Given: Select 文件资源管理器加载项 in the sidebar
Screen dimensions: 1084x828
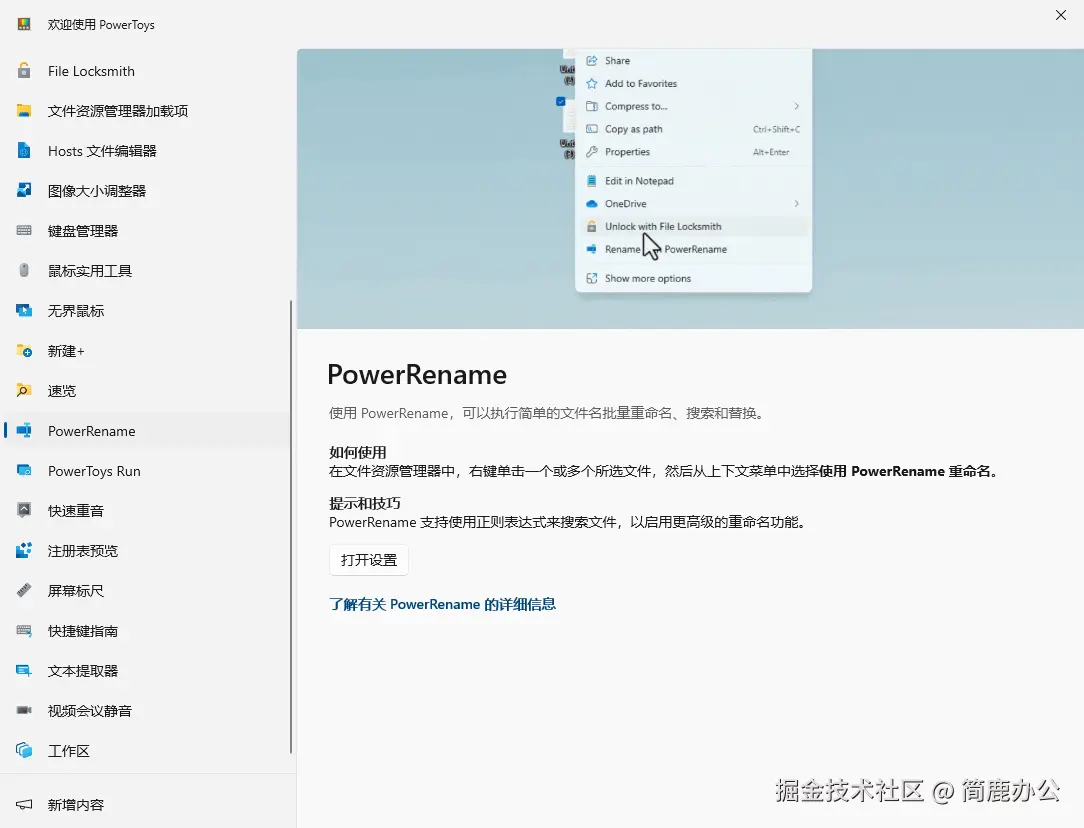Looking at the screenshot, I should [x=148, y=111].
